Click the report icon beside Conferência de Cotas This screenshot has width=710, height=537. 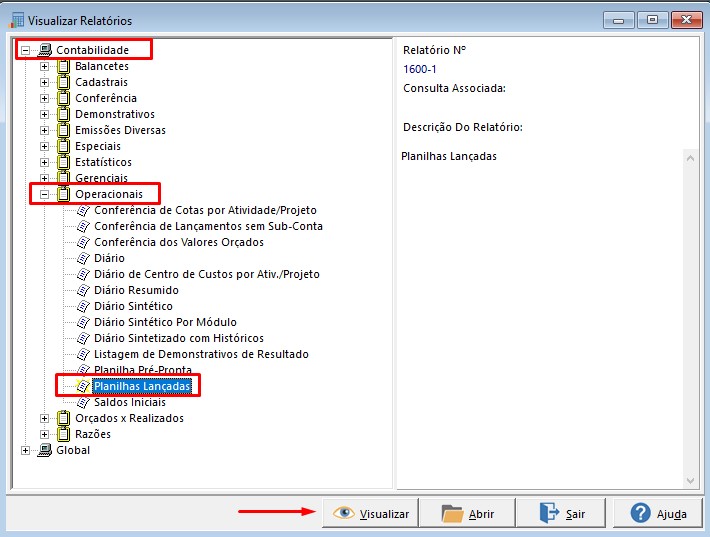tap(83, 210)
